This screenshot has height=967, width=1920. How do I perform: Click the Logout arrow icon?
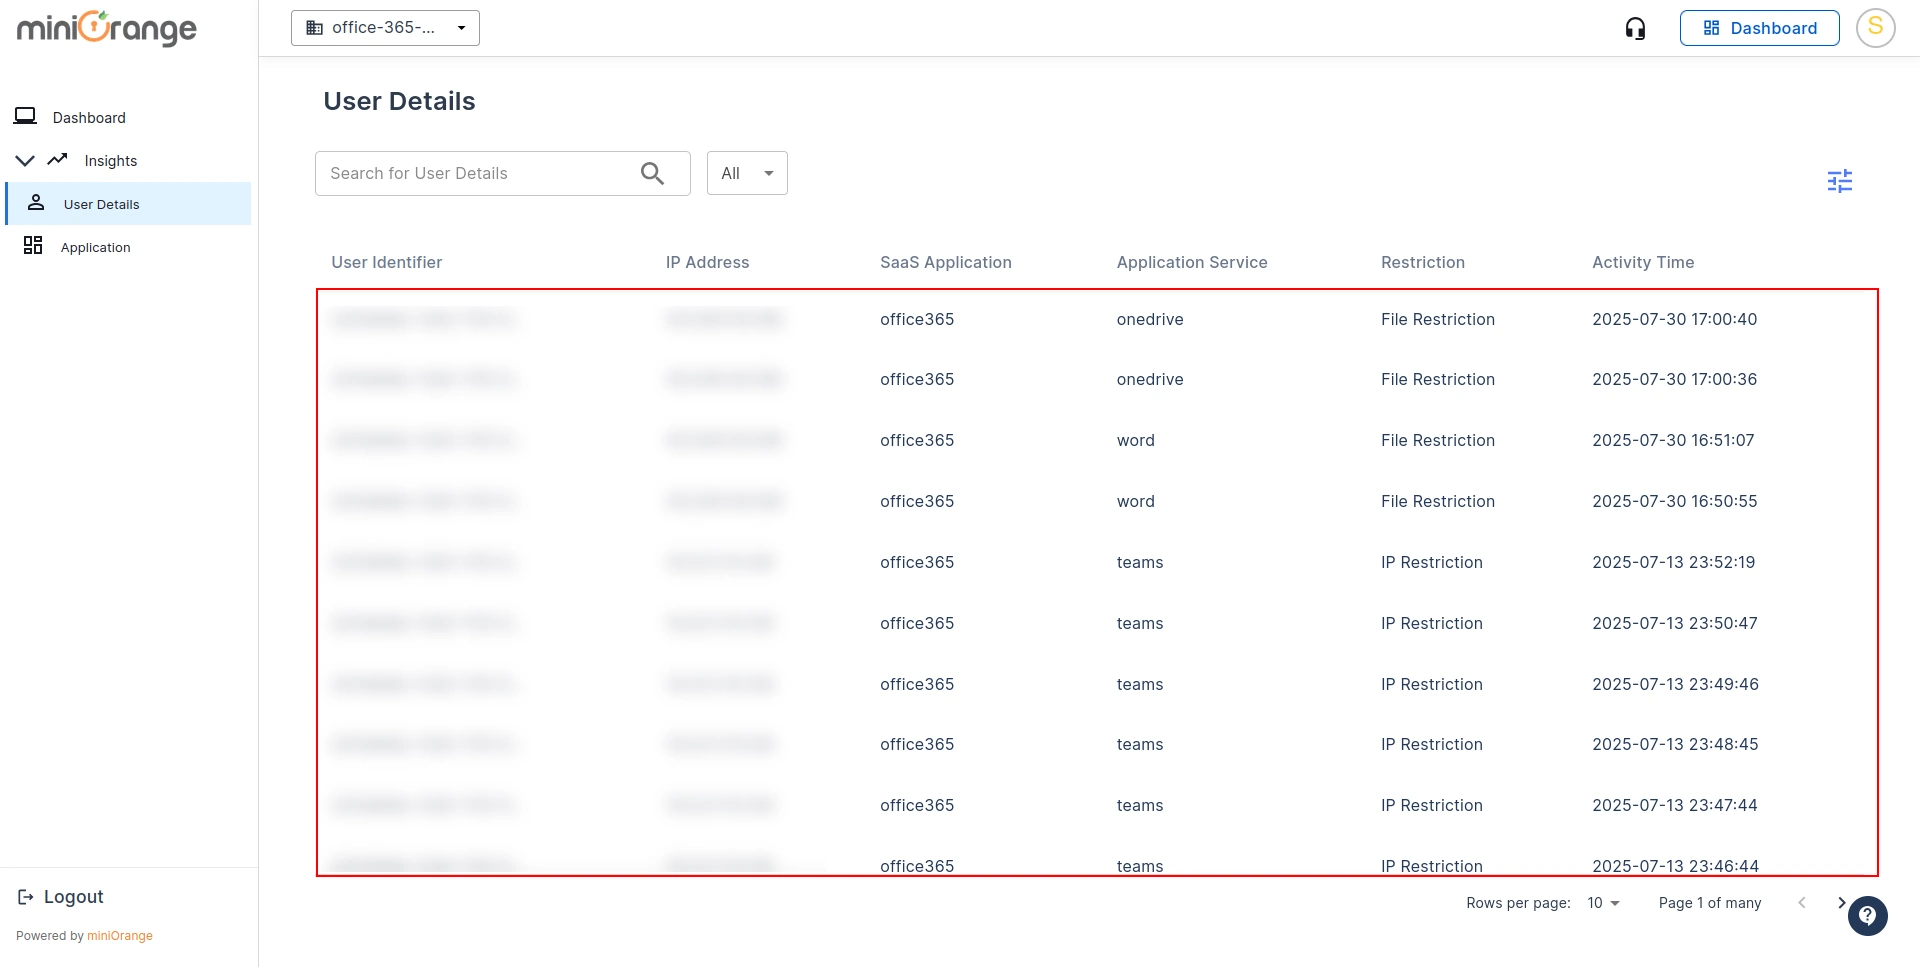[x=26, y=897]
